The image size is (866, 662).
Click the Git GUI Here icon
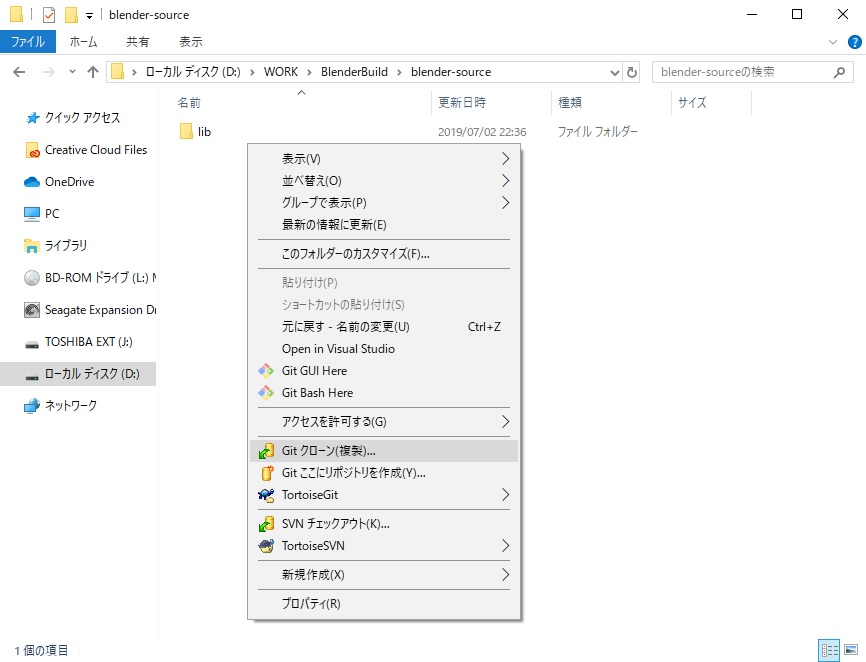(x=266, y=370)
